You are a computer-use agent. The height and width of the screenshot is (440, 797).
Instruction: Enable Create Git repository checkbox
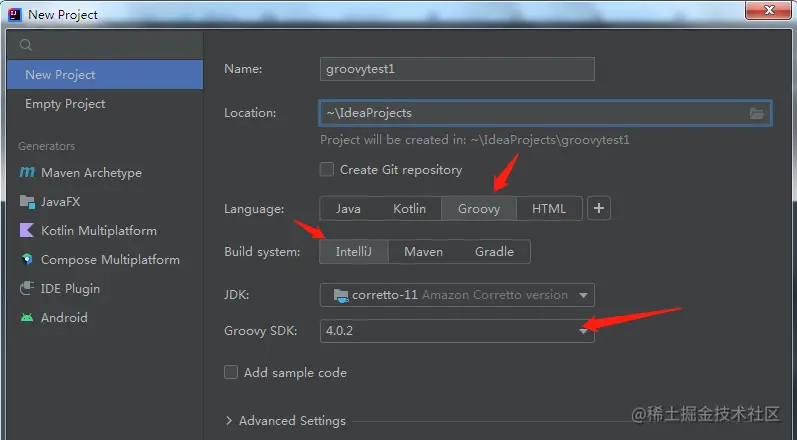327,169
